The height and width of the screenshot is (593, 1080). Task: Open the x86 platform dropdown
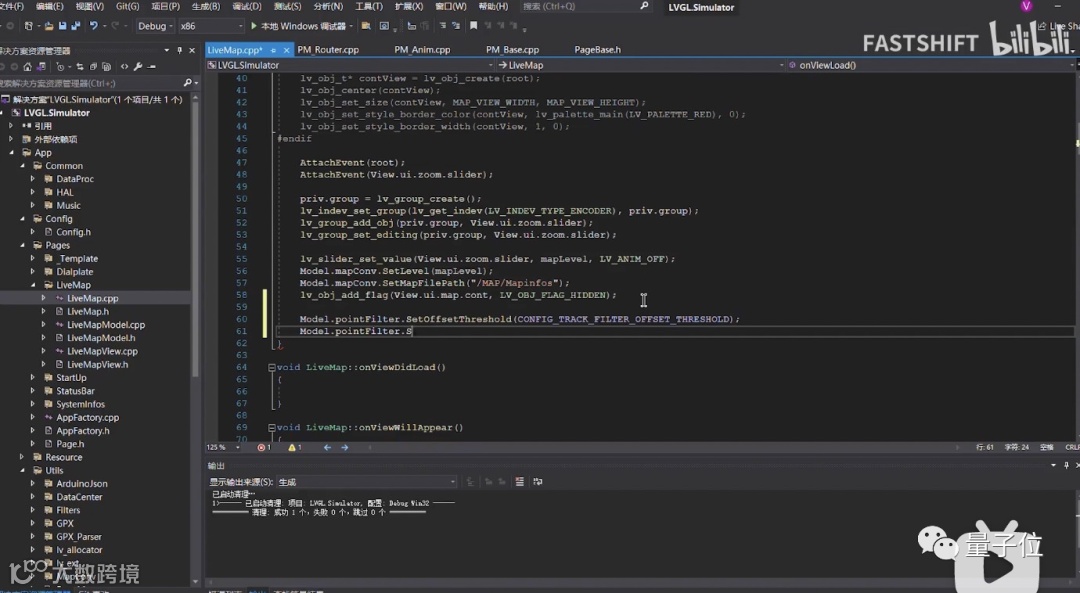[x=208, y=26]
